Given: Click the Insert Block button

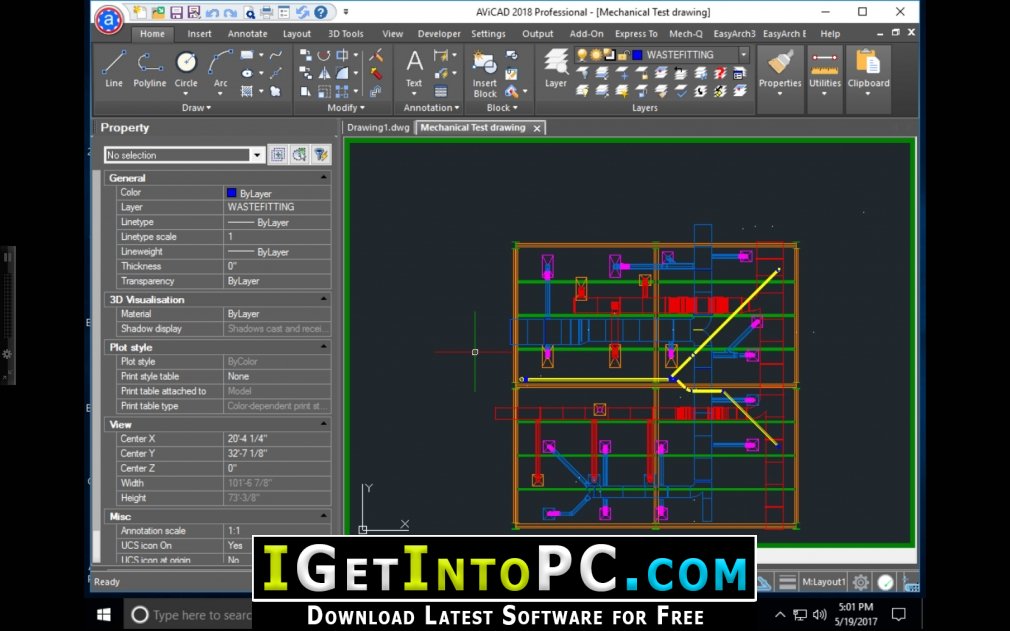Looking at the screenshot, I should (x=484, y=74).
